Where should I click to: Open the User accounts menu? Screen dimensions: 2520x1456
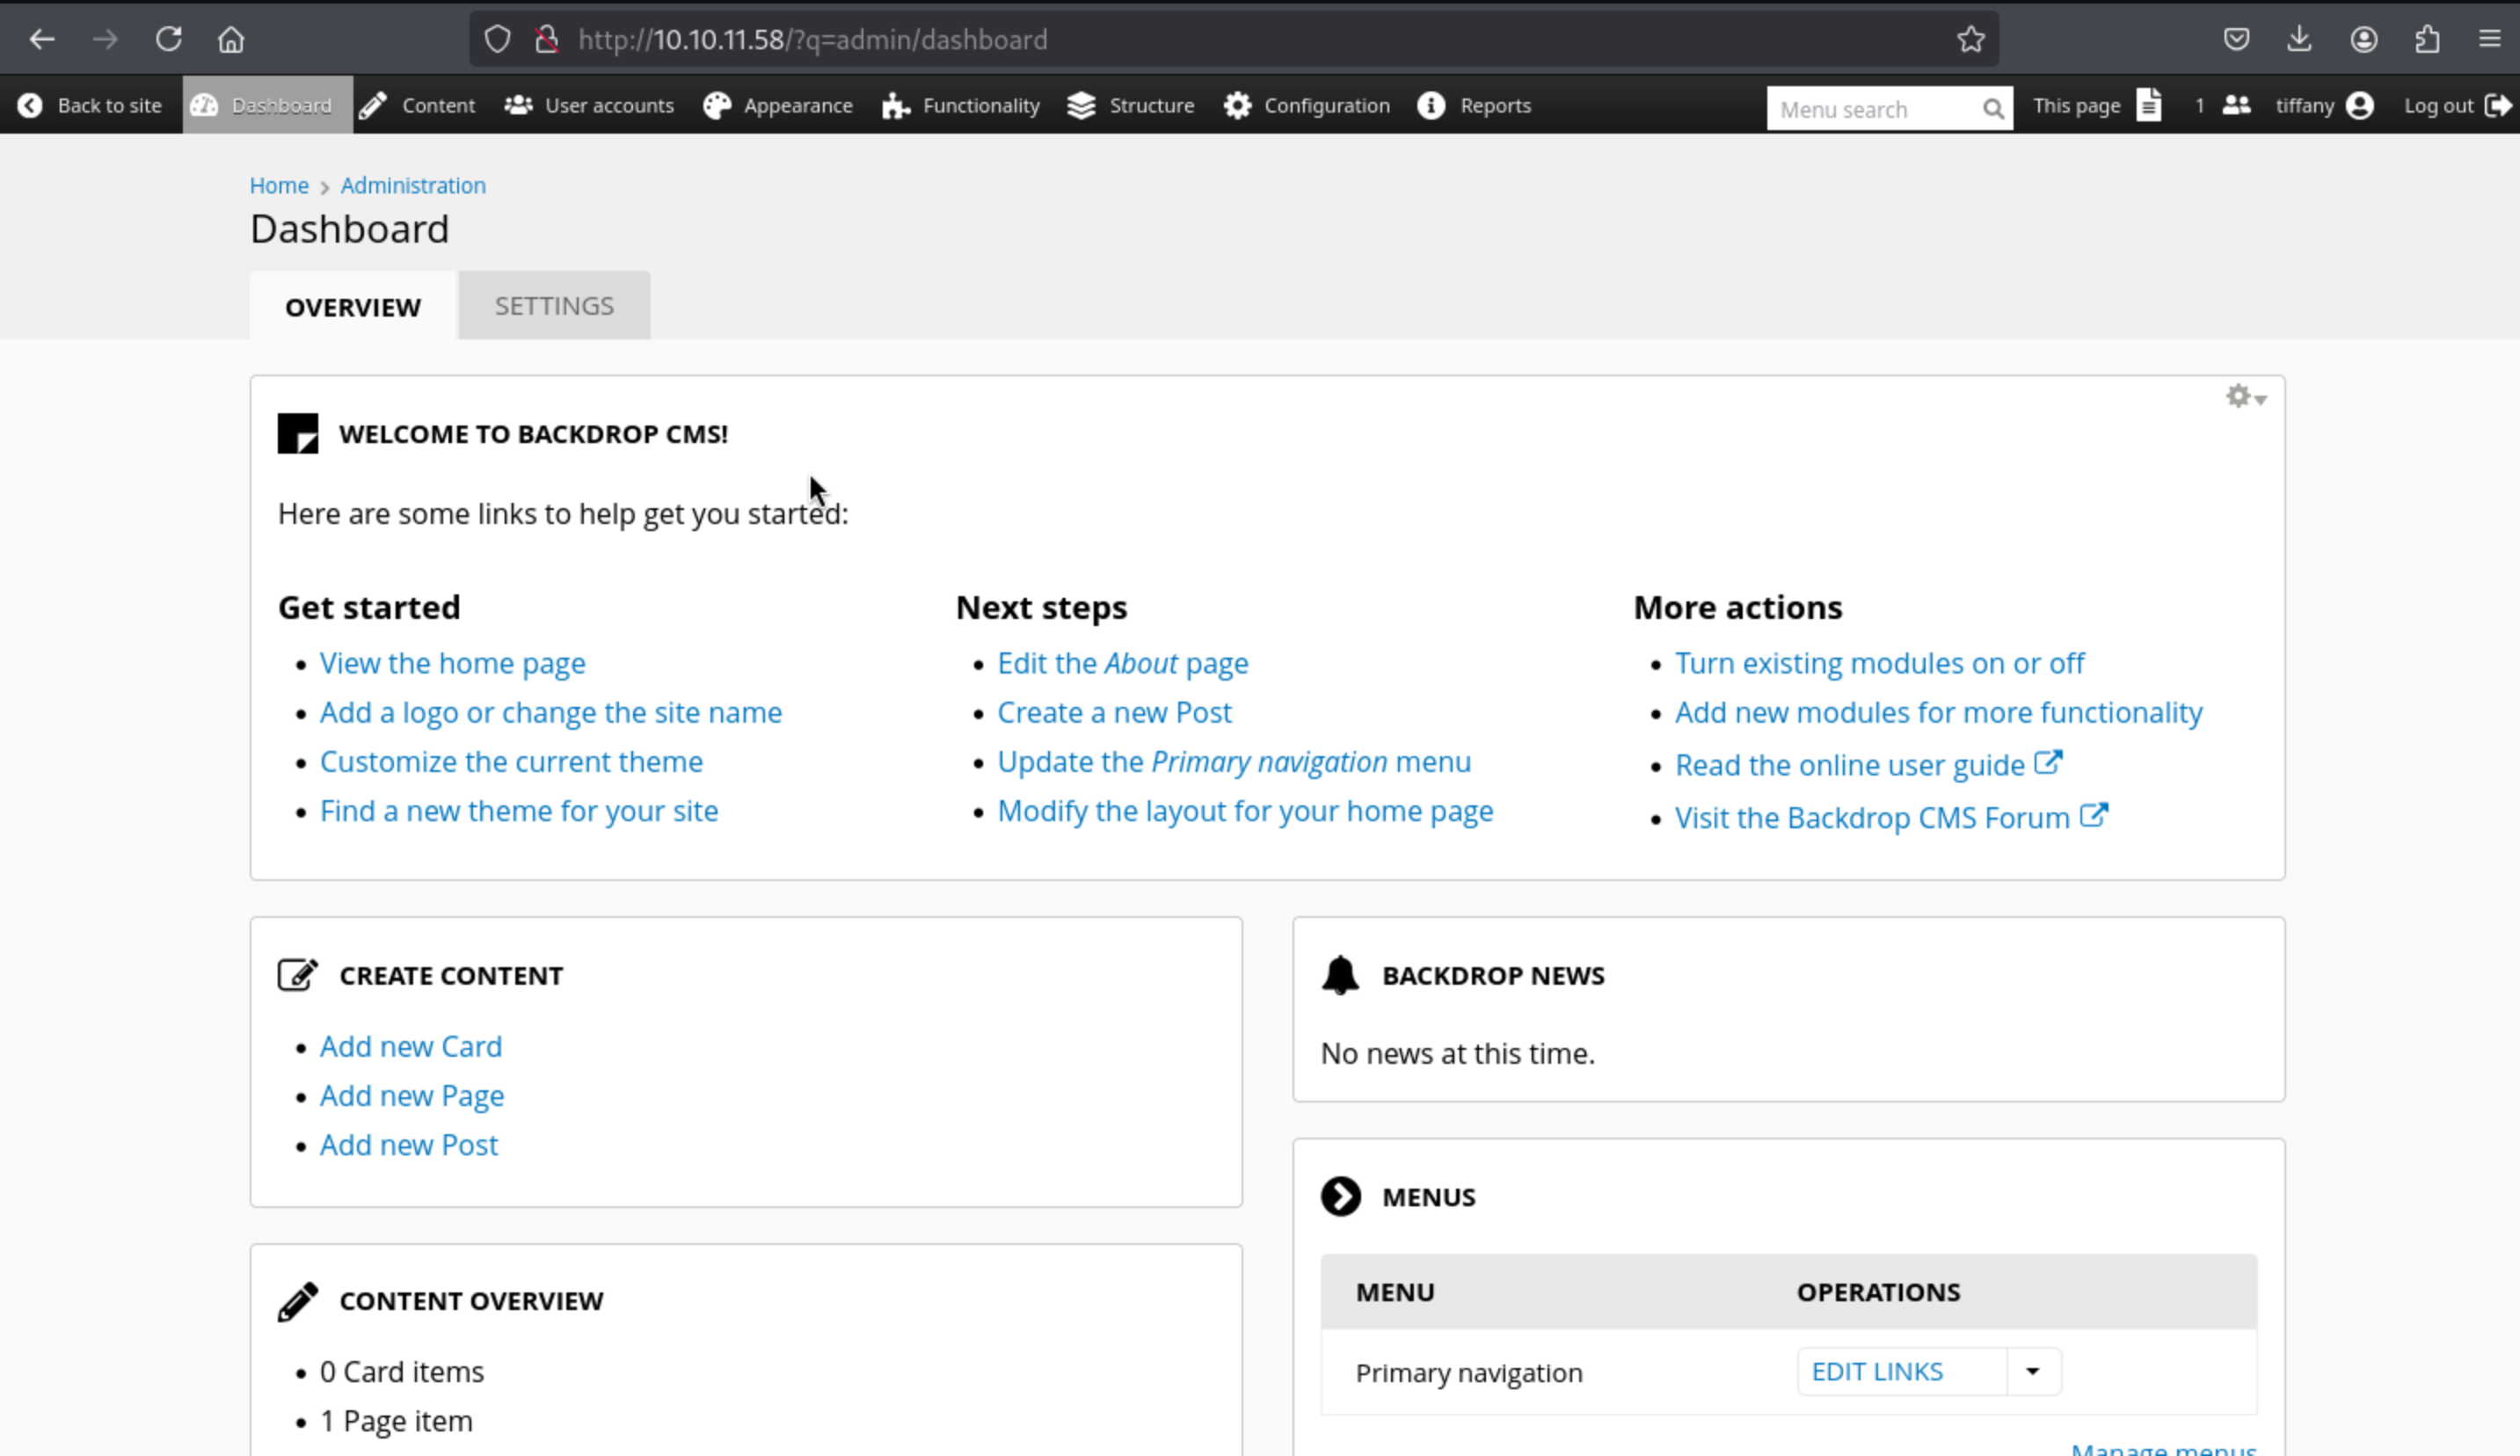point(590,105)
